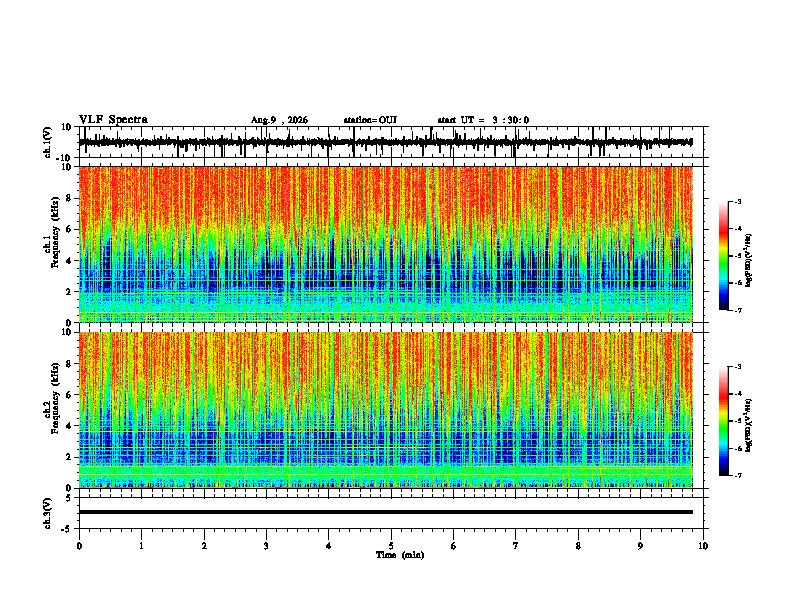
Task: Click the 5 tick on ch.3(V) axis
Action: point(70,497)
